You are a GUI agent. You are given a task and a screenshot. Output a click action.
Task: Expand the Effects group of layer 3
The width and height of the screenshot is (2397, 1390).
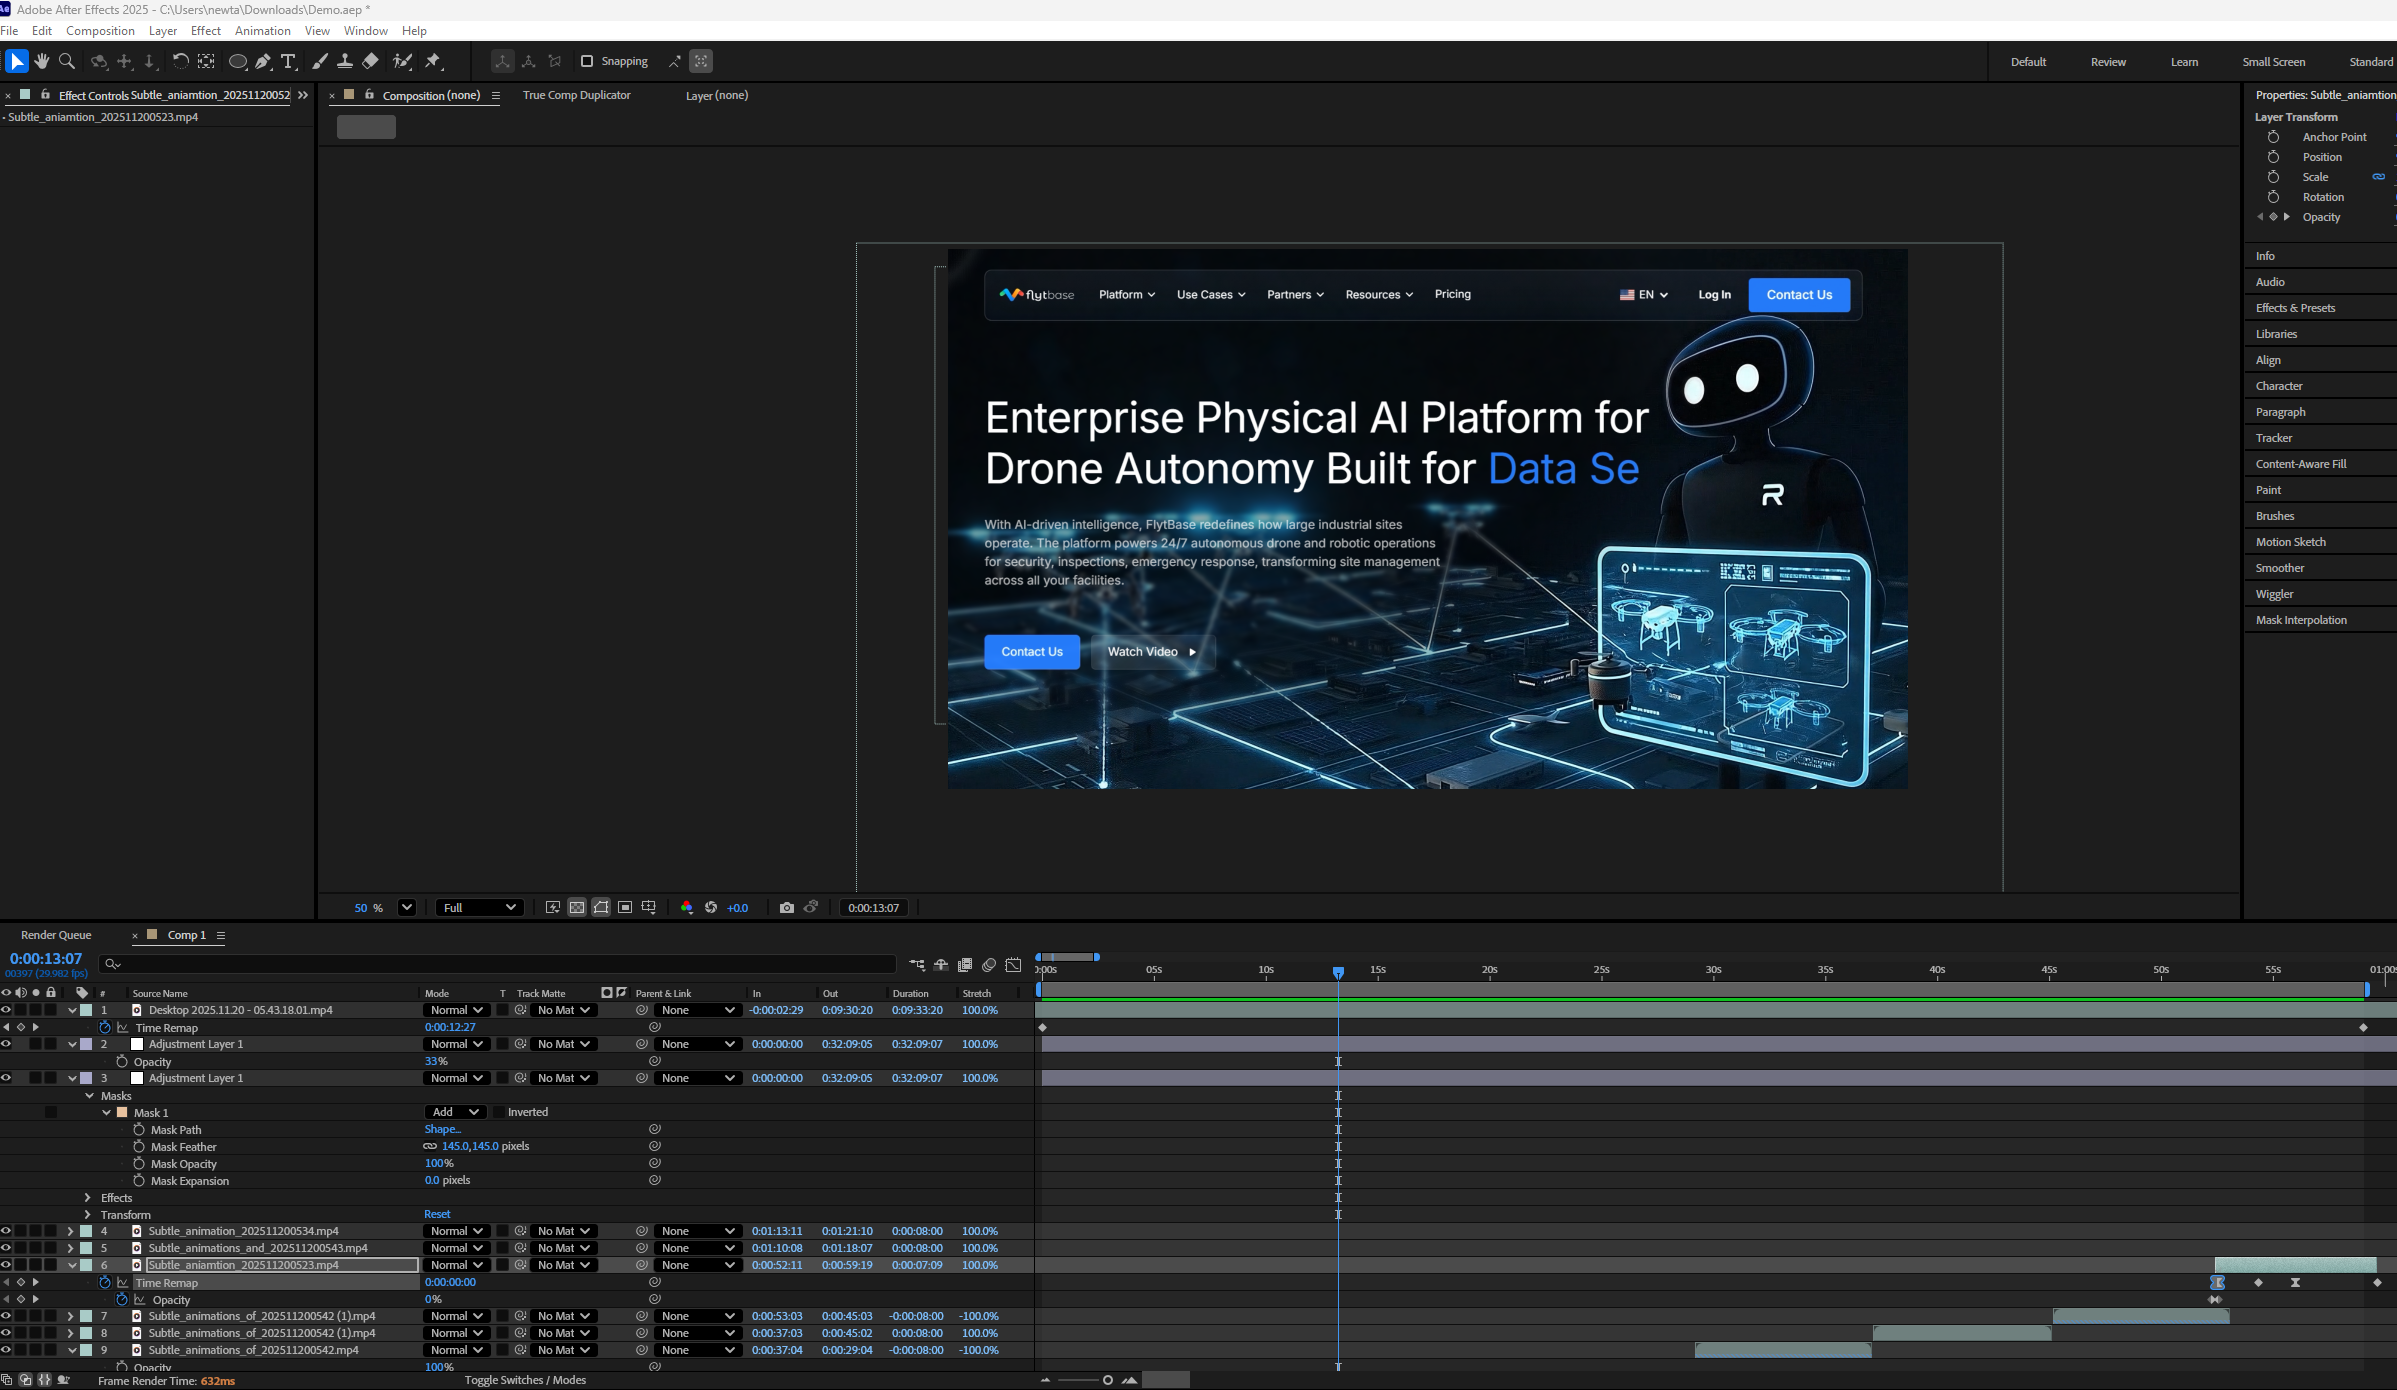click(88, 1198)
